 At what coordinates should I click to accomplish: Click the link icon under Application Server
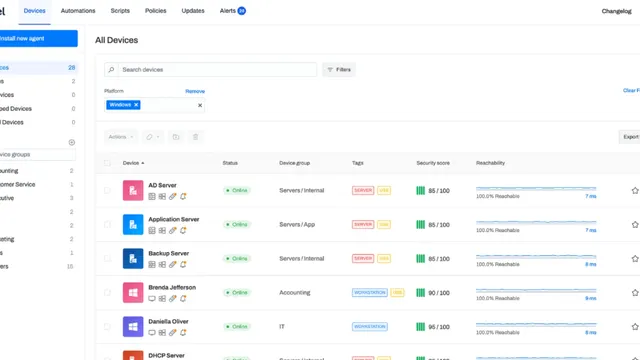[x=173, y=231]
